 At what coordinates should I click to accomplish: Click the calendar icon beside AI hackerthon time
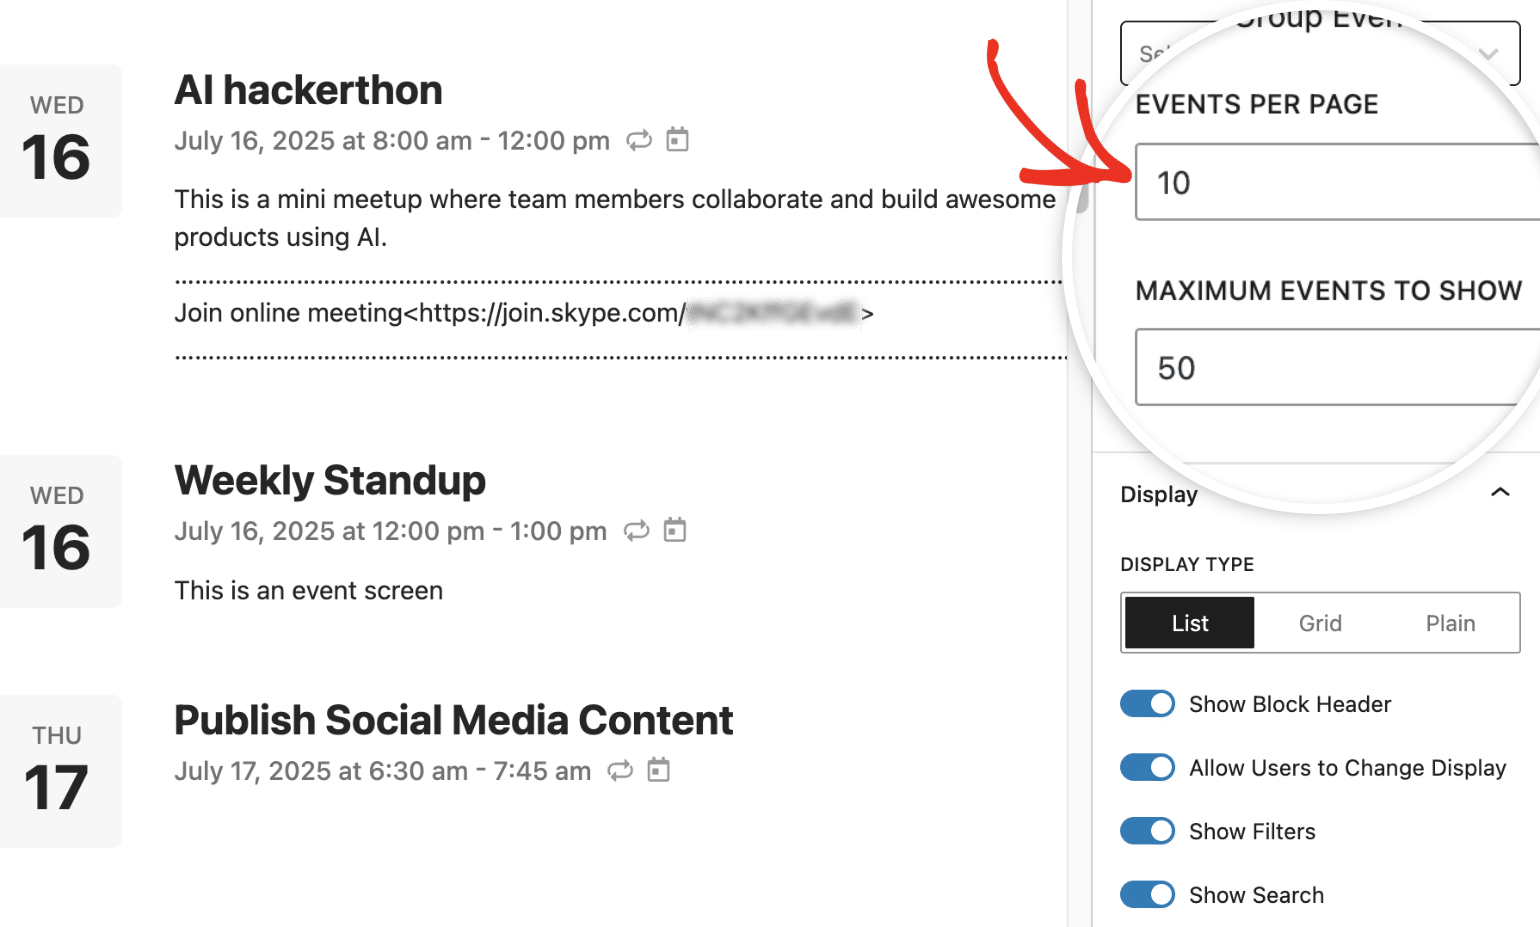click(x=678, y=139)
